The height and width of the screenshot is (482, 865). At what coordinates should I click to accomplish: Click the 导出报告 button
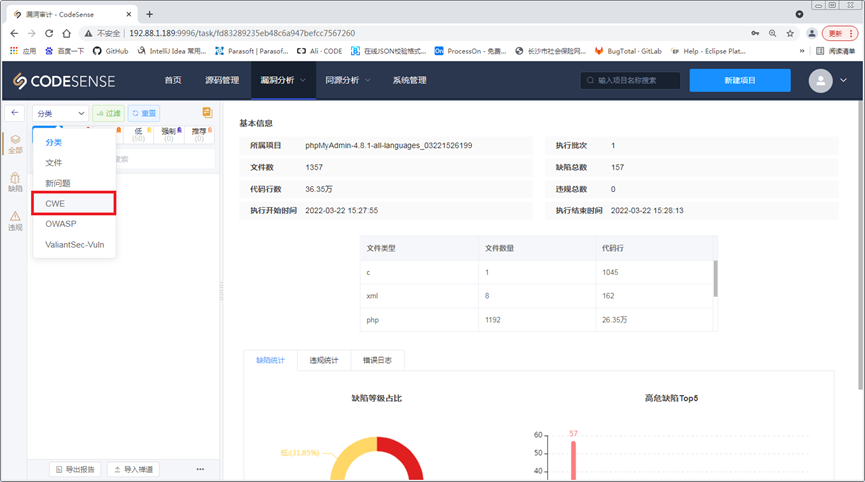click(75, 469)
